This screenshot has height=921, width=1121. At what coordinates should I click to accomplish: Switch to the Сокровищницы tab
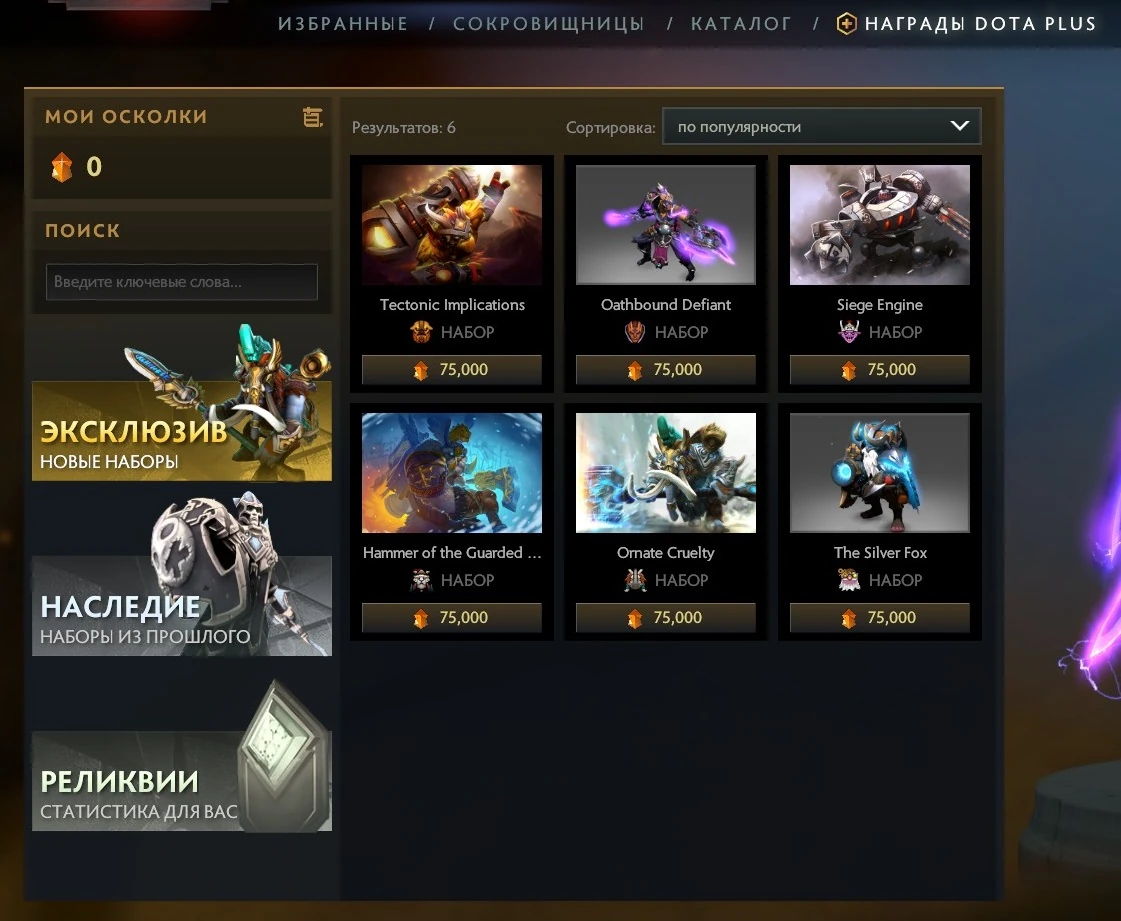pos(548,24)
